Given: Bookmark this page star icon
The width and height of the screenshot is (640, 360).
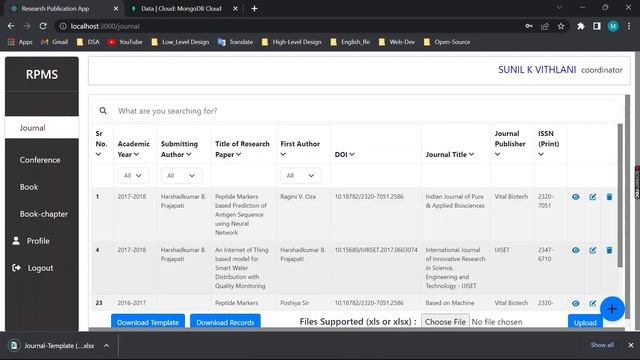Looking at the screenshot, I should tap(561, 26).
